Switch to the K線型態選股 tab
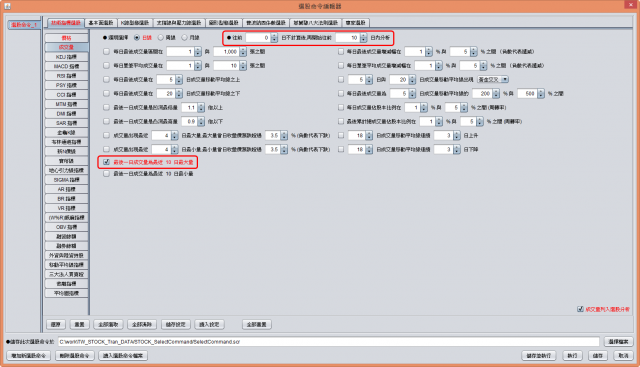This screenshot has width=640, height=367. click(x=135, y=23)
